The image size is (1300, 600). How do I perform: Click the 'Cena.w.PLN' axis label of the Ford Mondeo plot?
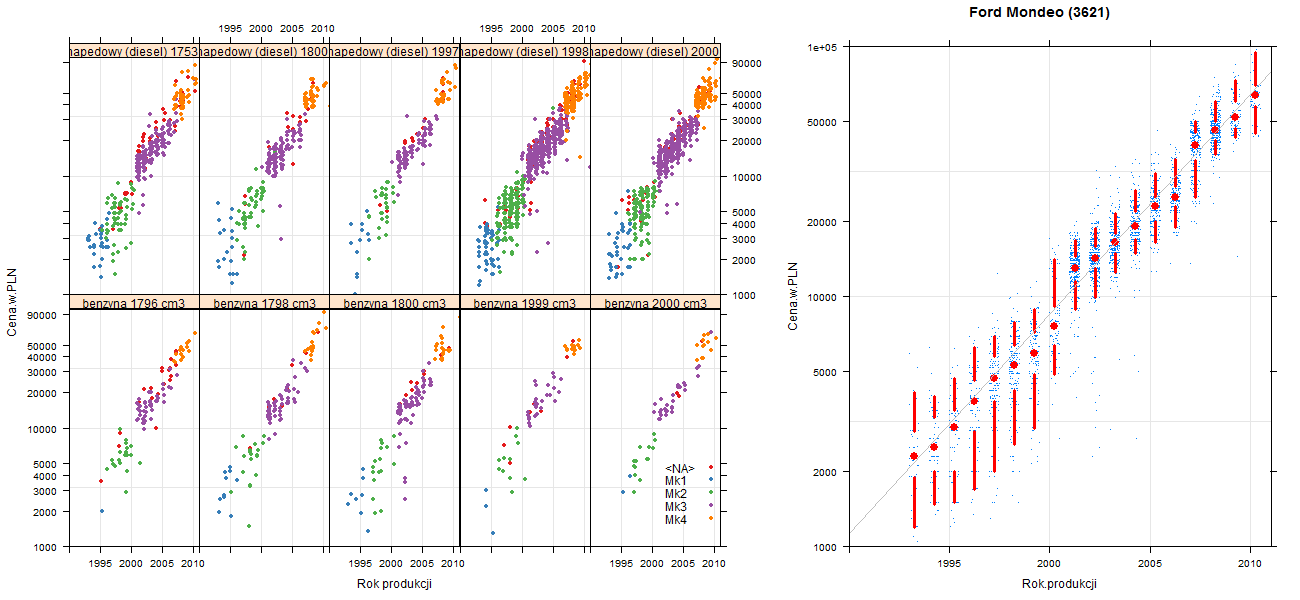(x=792, y=296)
